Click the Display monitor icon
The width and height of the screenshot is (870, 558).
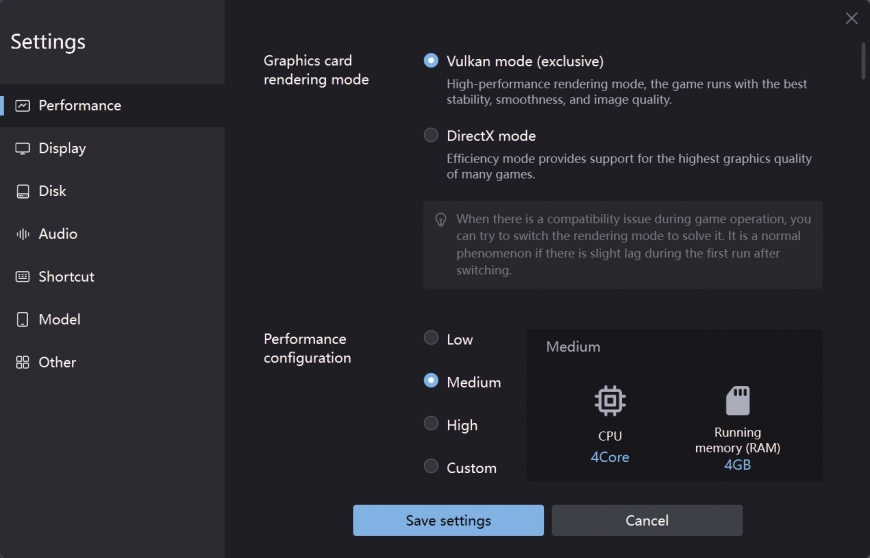click(x=23, y=149)
